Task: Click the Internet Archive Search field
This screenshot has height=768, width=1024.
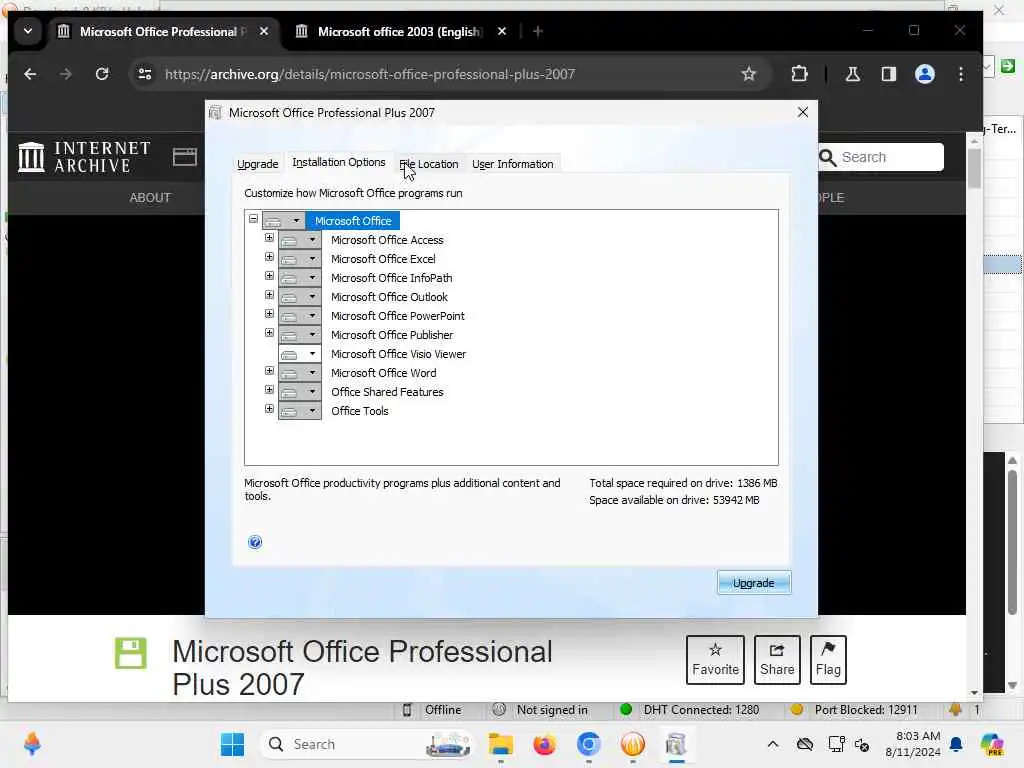Action: [880, 157]
